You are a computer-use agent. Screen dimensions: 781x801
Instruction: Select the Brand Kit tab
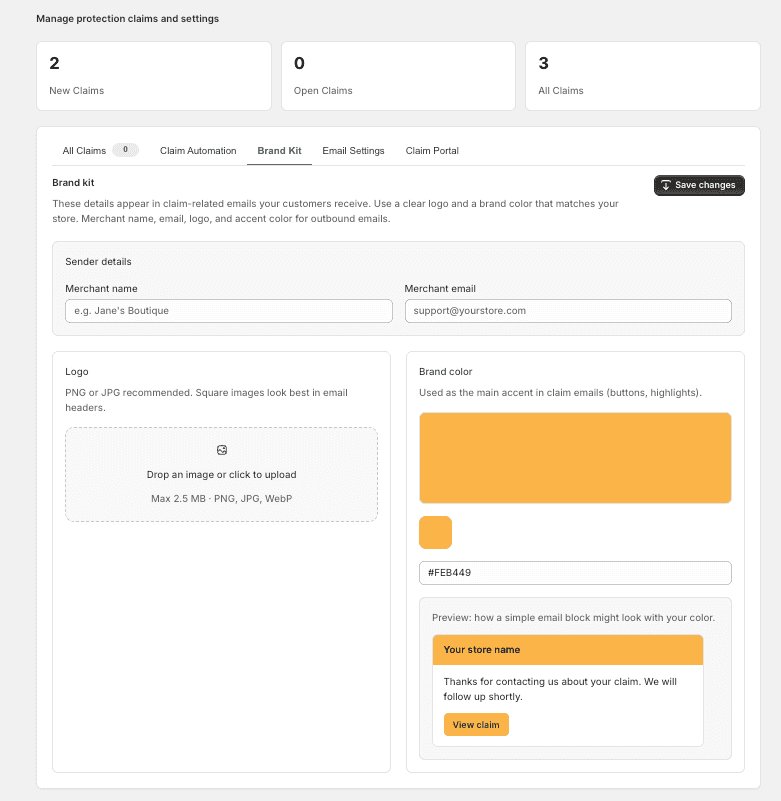279,151
